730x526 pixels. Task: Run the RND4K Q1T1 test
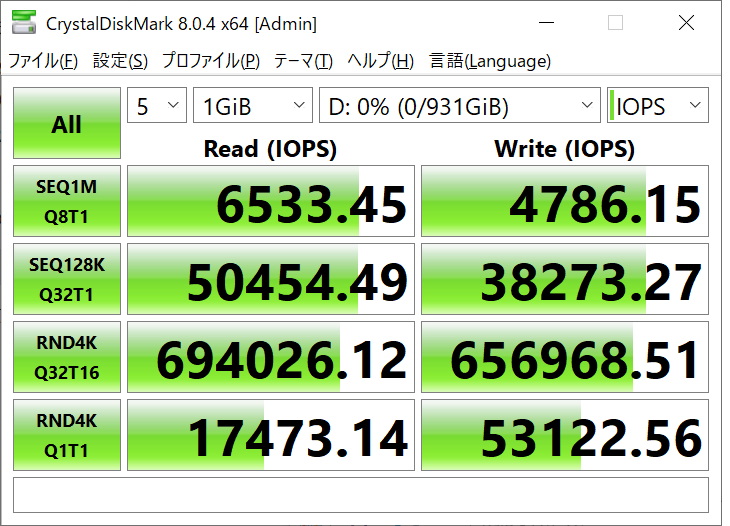[67, 435]
